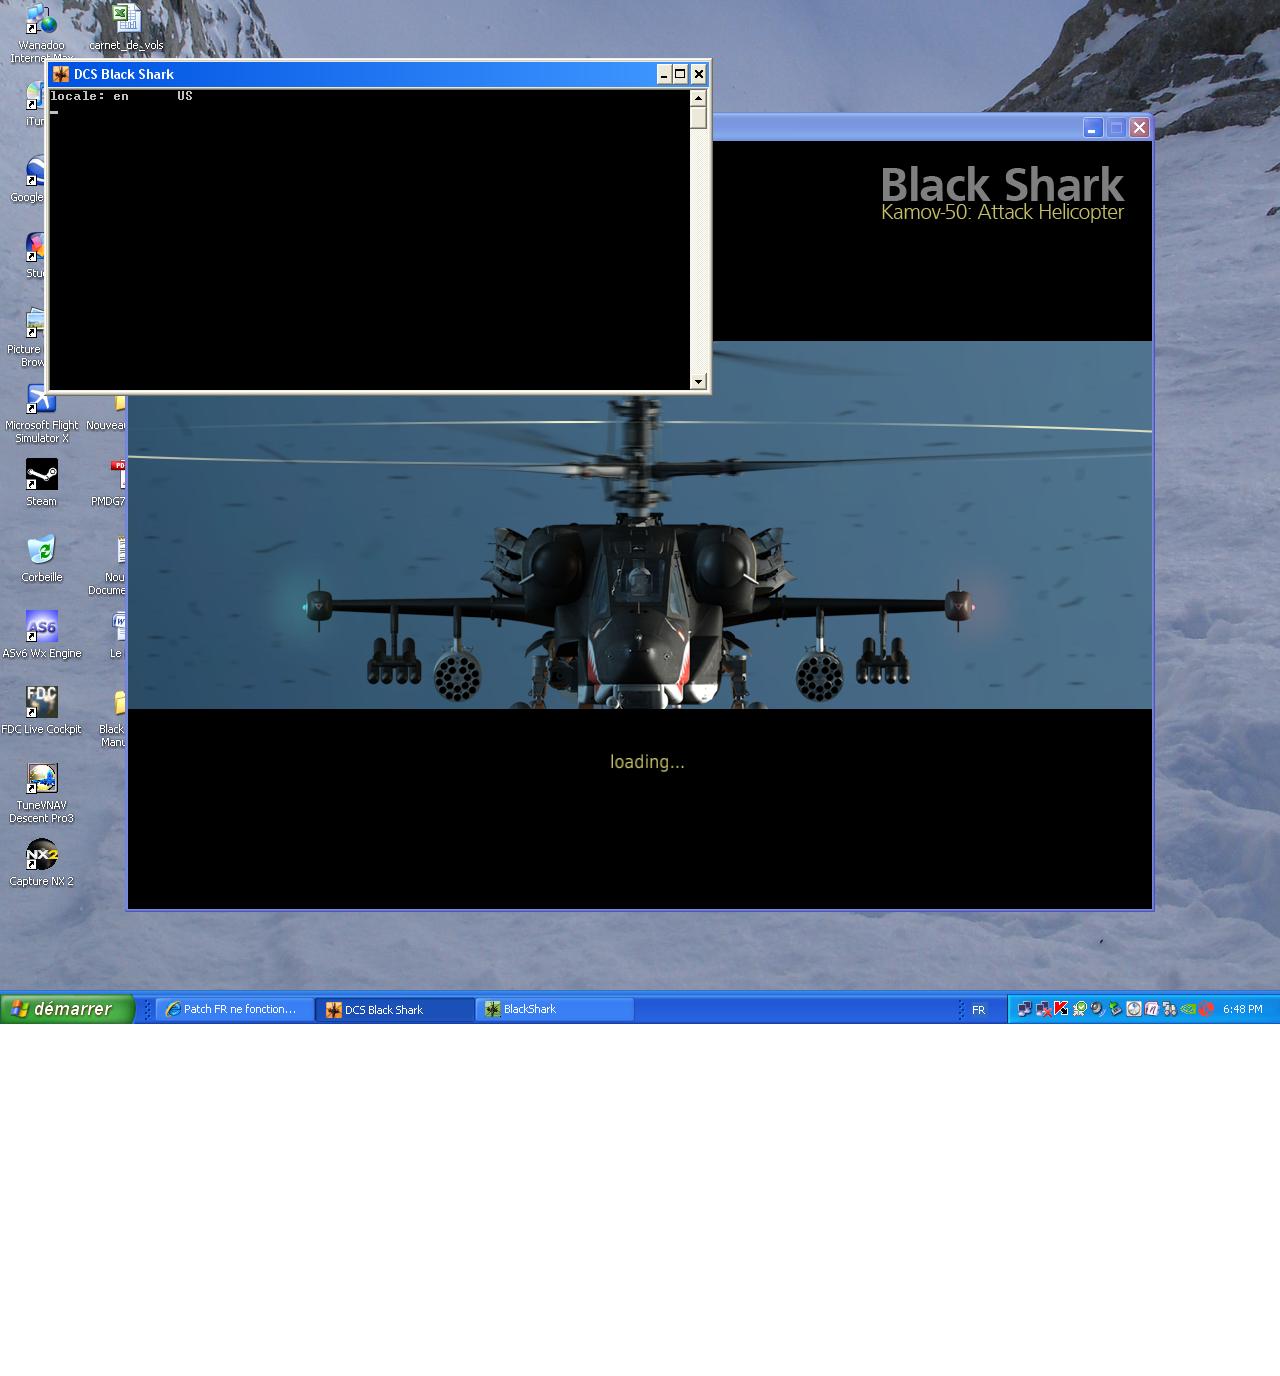
Task: Click the OneNote tray icon
Action: (x=1151, y=1009)
